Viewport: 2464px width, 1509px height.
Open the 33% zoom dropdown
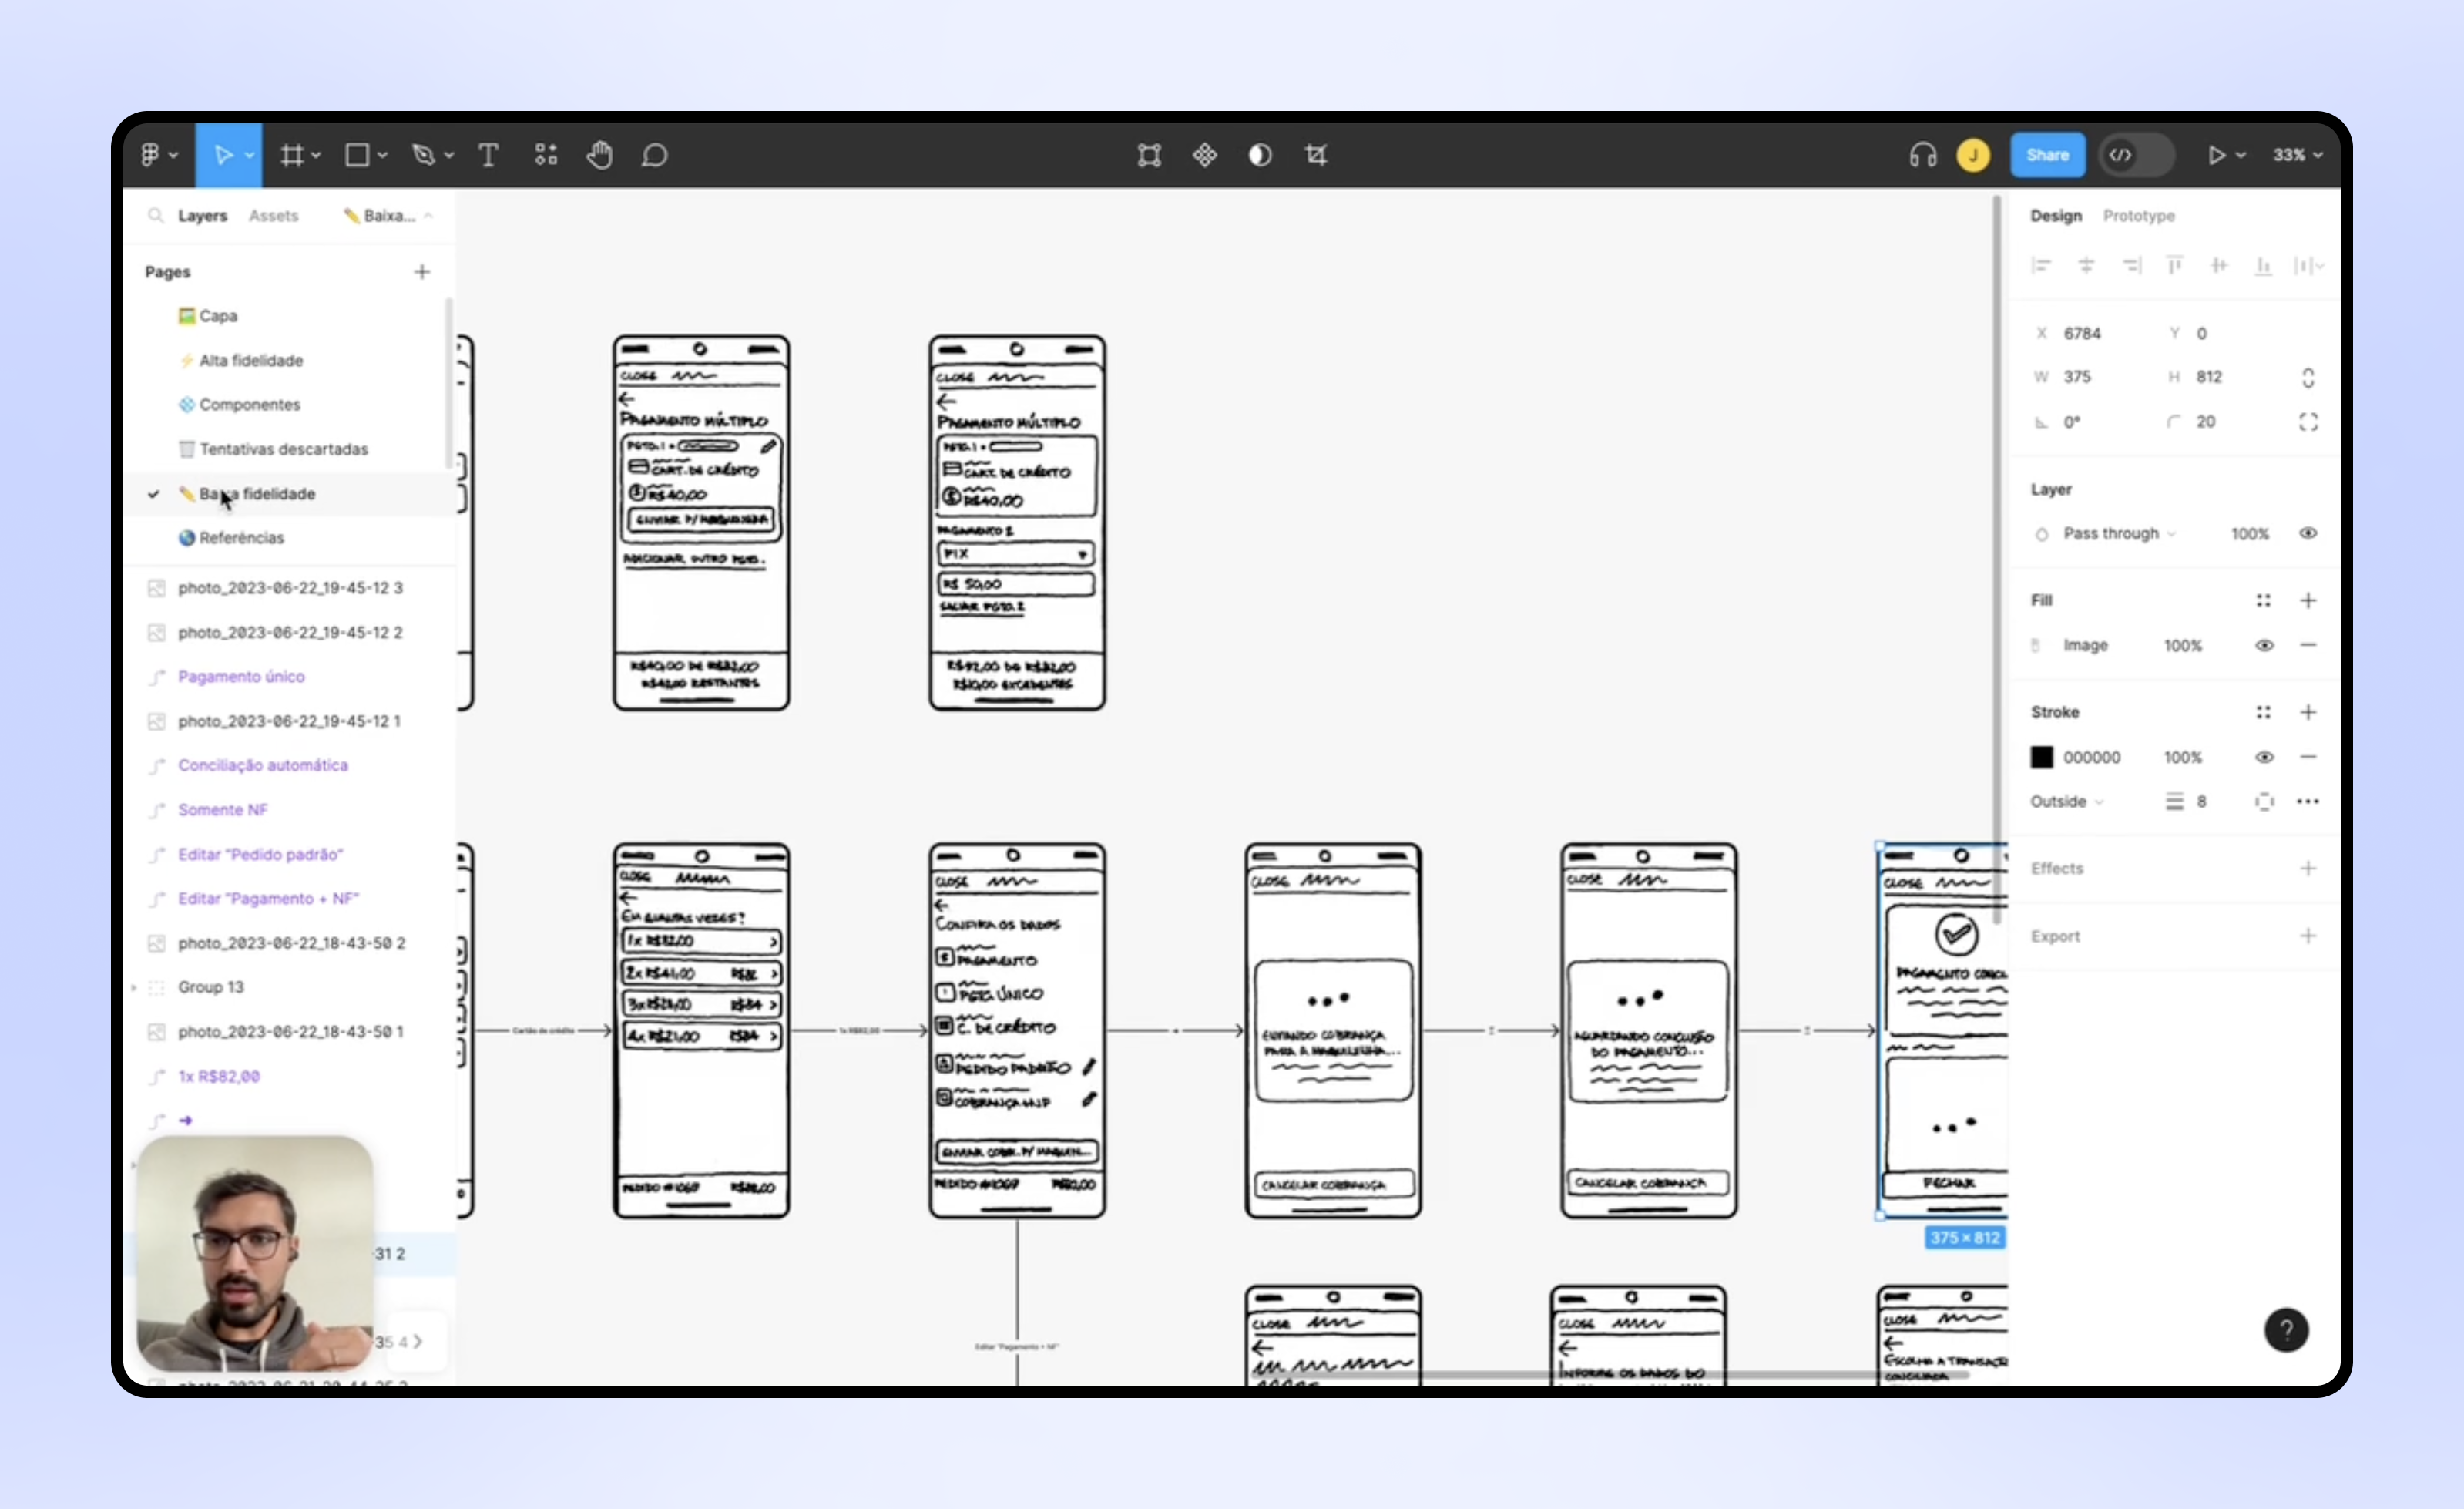pyautogui.click(x=2295, y=155)
